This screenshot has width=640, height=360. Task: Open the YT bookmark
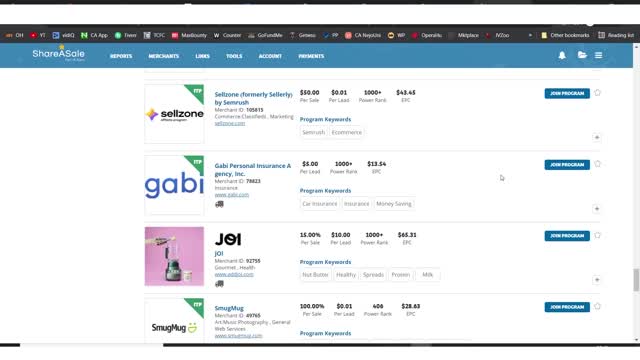[38, 36]
